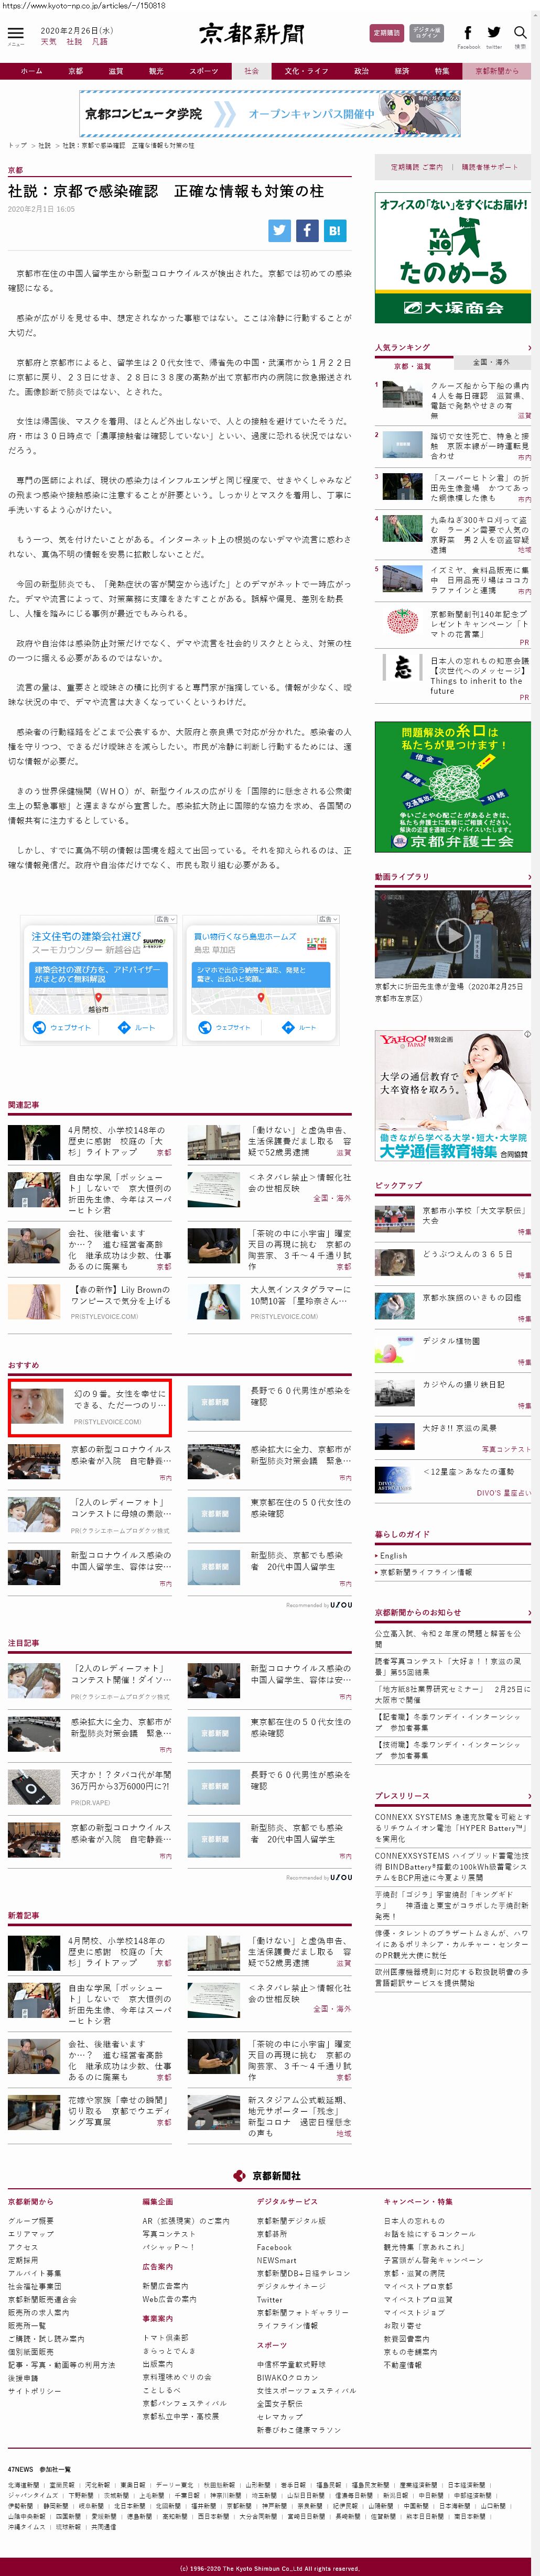Open the English link under 暮らしのガイド

(x=394, y=1556)
